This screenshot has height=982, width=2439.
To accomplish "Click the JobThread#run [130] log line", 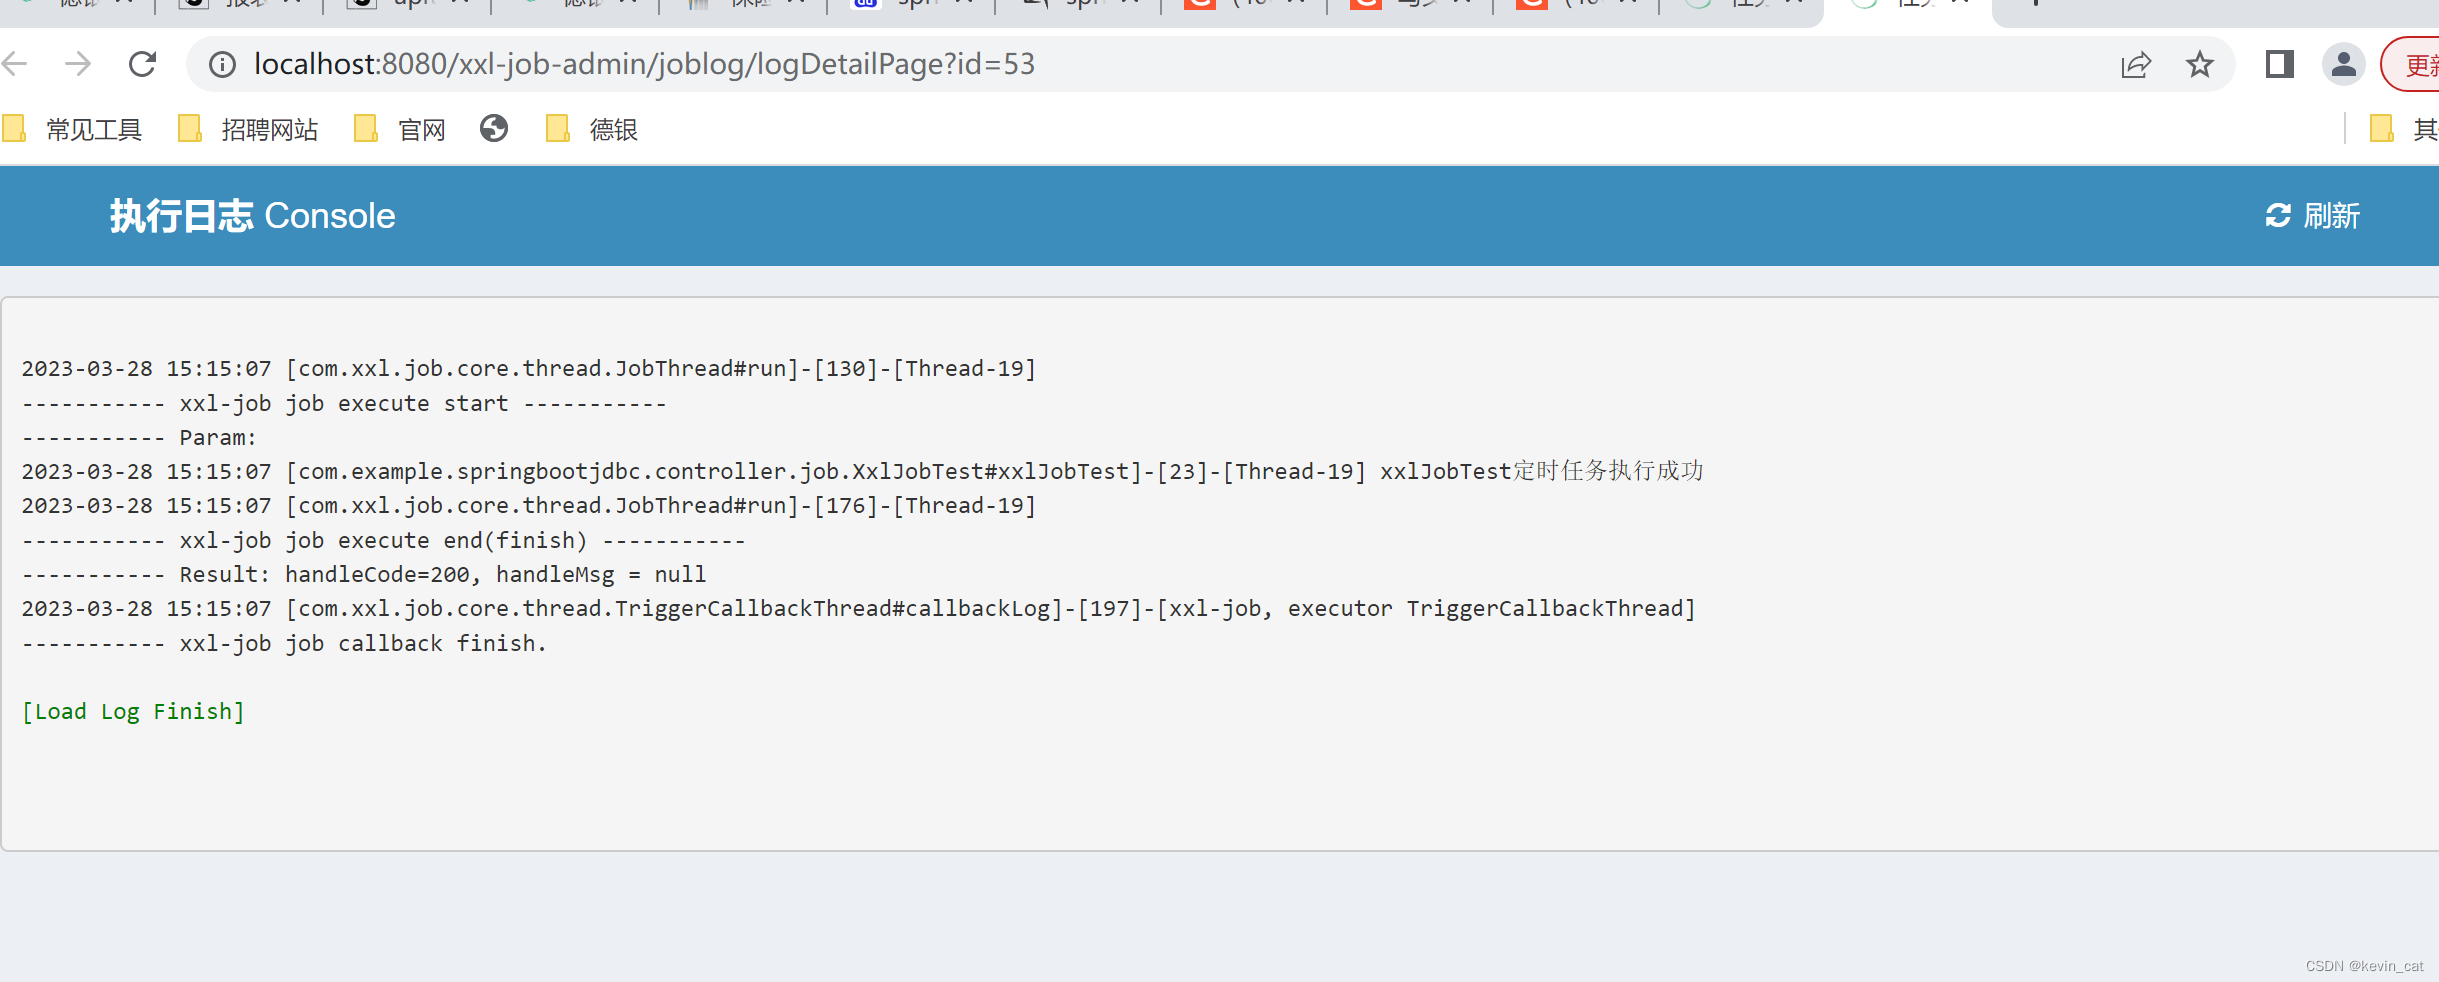I will pos(529,369).
